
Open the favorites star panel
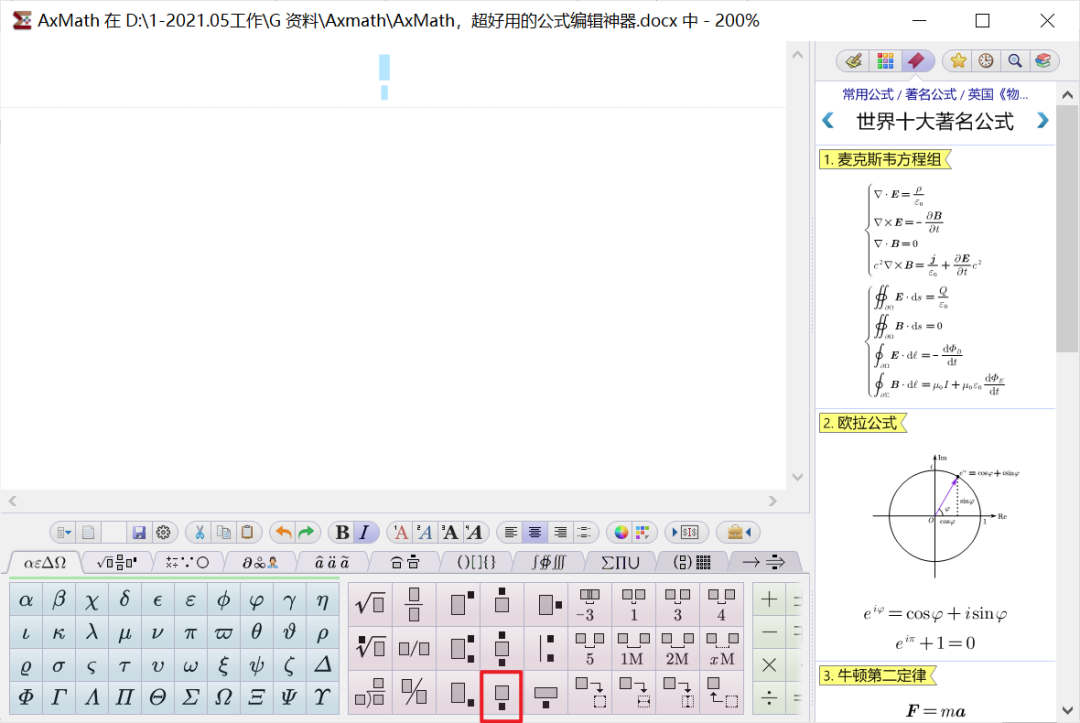coord(957,60)
